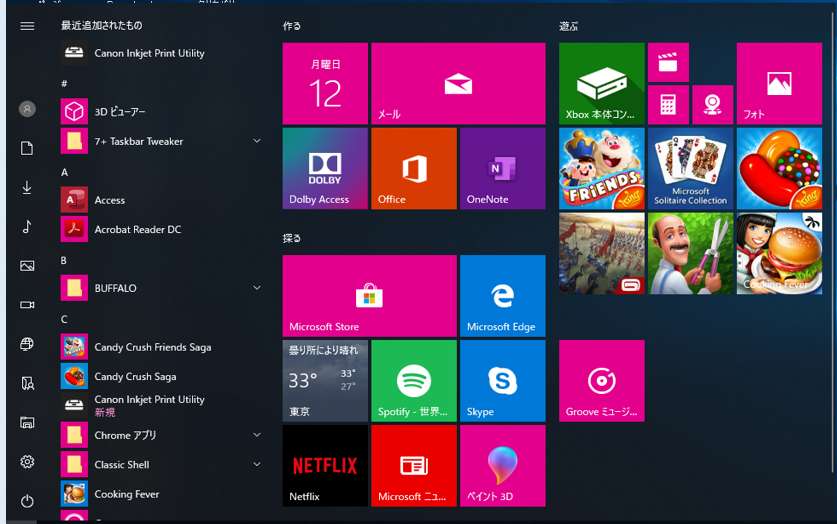The width and height of the screenshot is (837, 524).
Task: Open the Microsoft Solitaire Collection tile
Action: [x=691, y=169]
